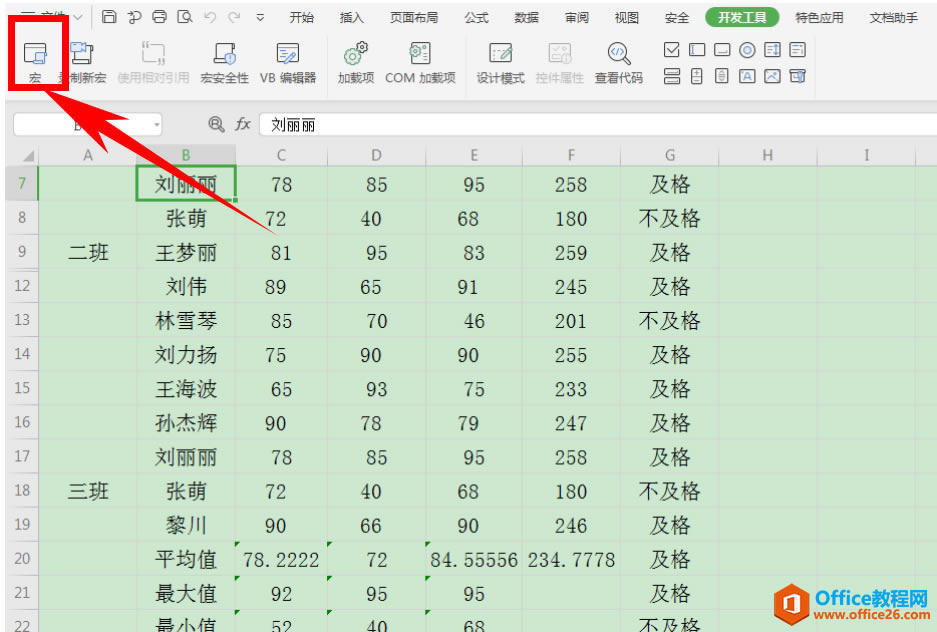Click the 录制新宏 record macro icon
This screenshot has width=937, height=632.
click(x=82, y=54)
